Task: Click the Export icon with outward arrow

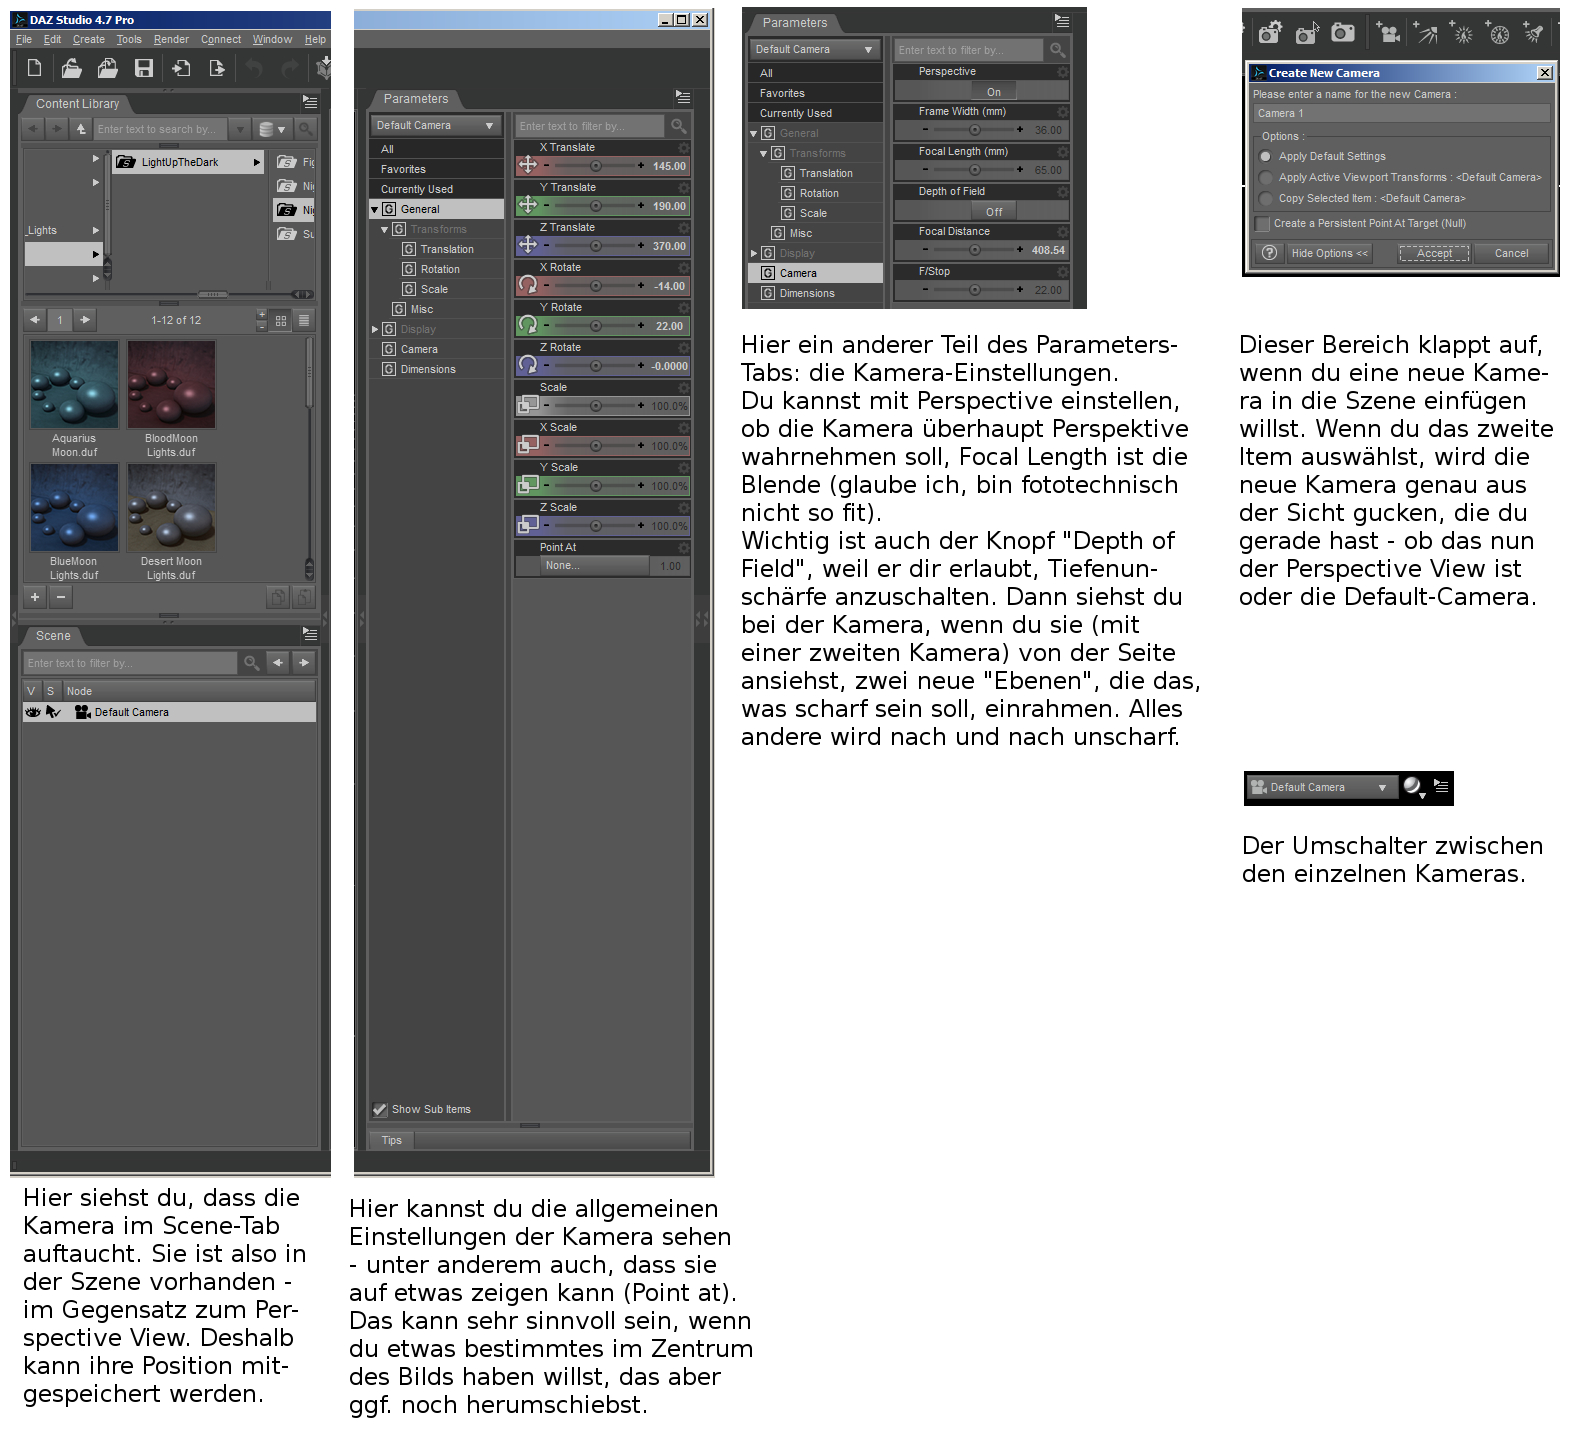Action: [217, 68]
